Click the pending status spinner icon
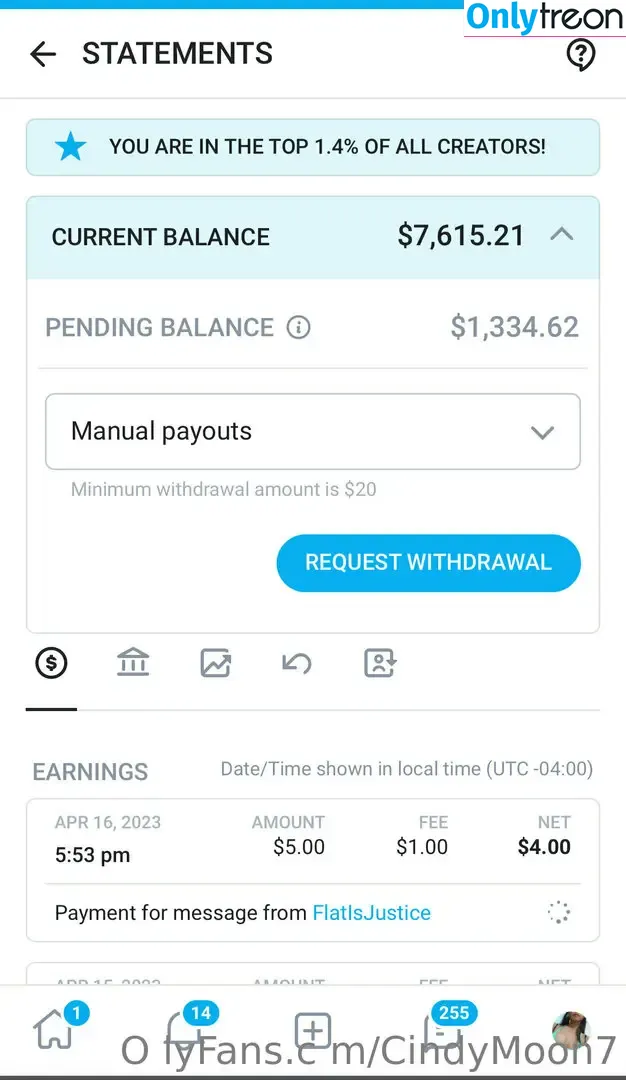 [x=559, y=913]
